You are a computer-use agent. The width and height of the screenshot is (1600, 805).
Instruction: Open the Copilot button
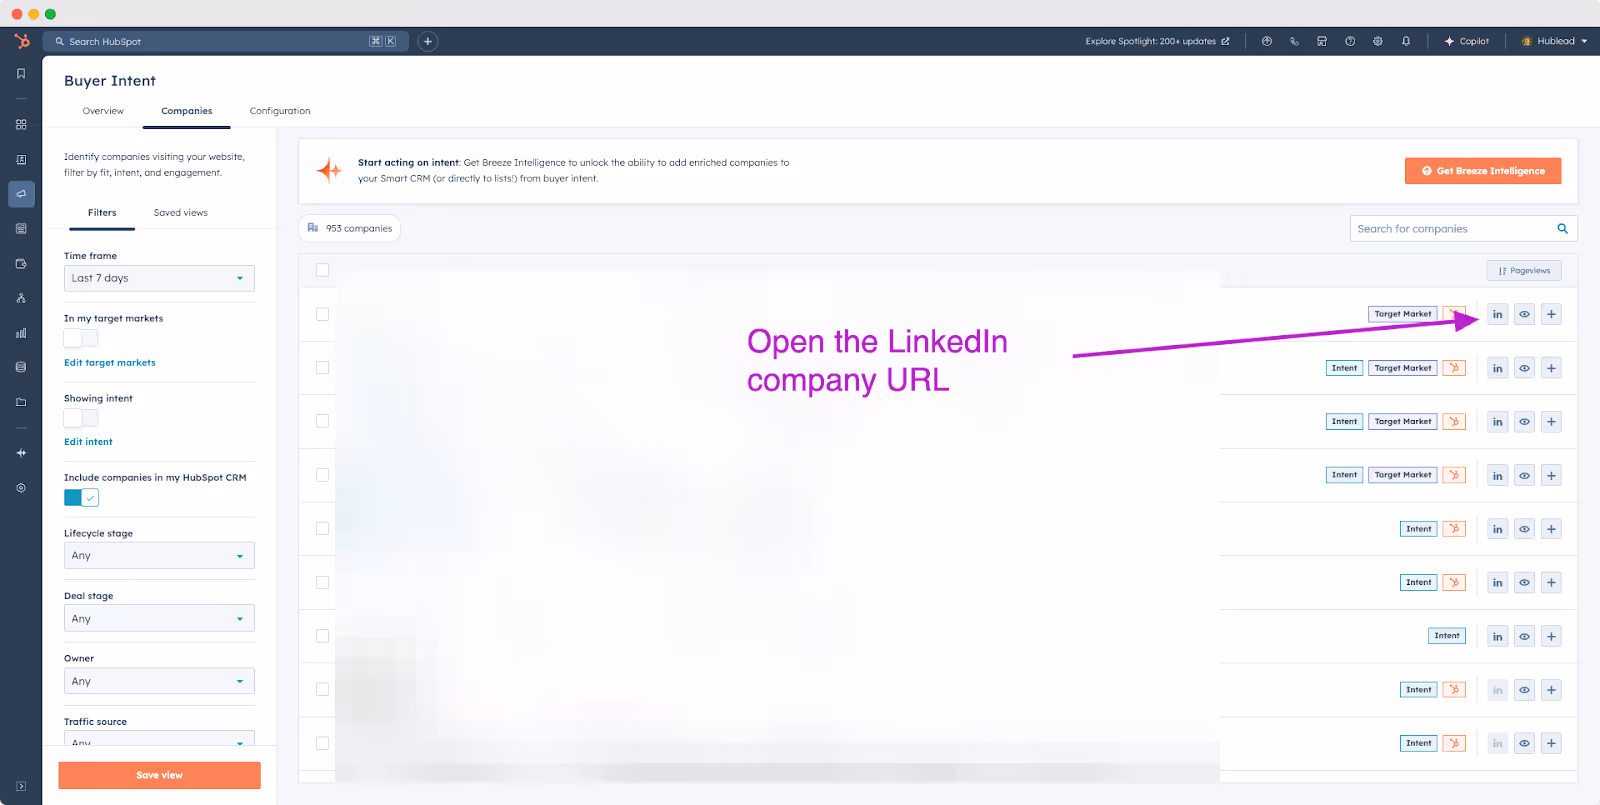1467,41
